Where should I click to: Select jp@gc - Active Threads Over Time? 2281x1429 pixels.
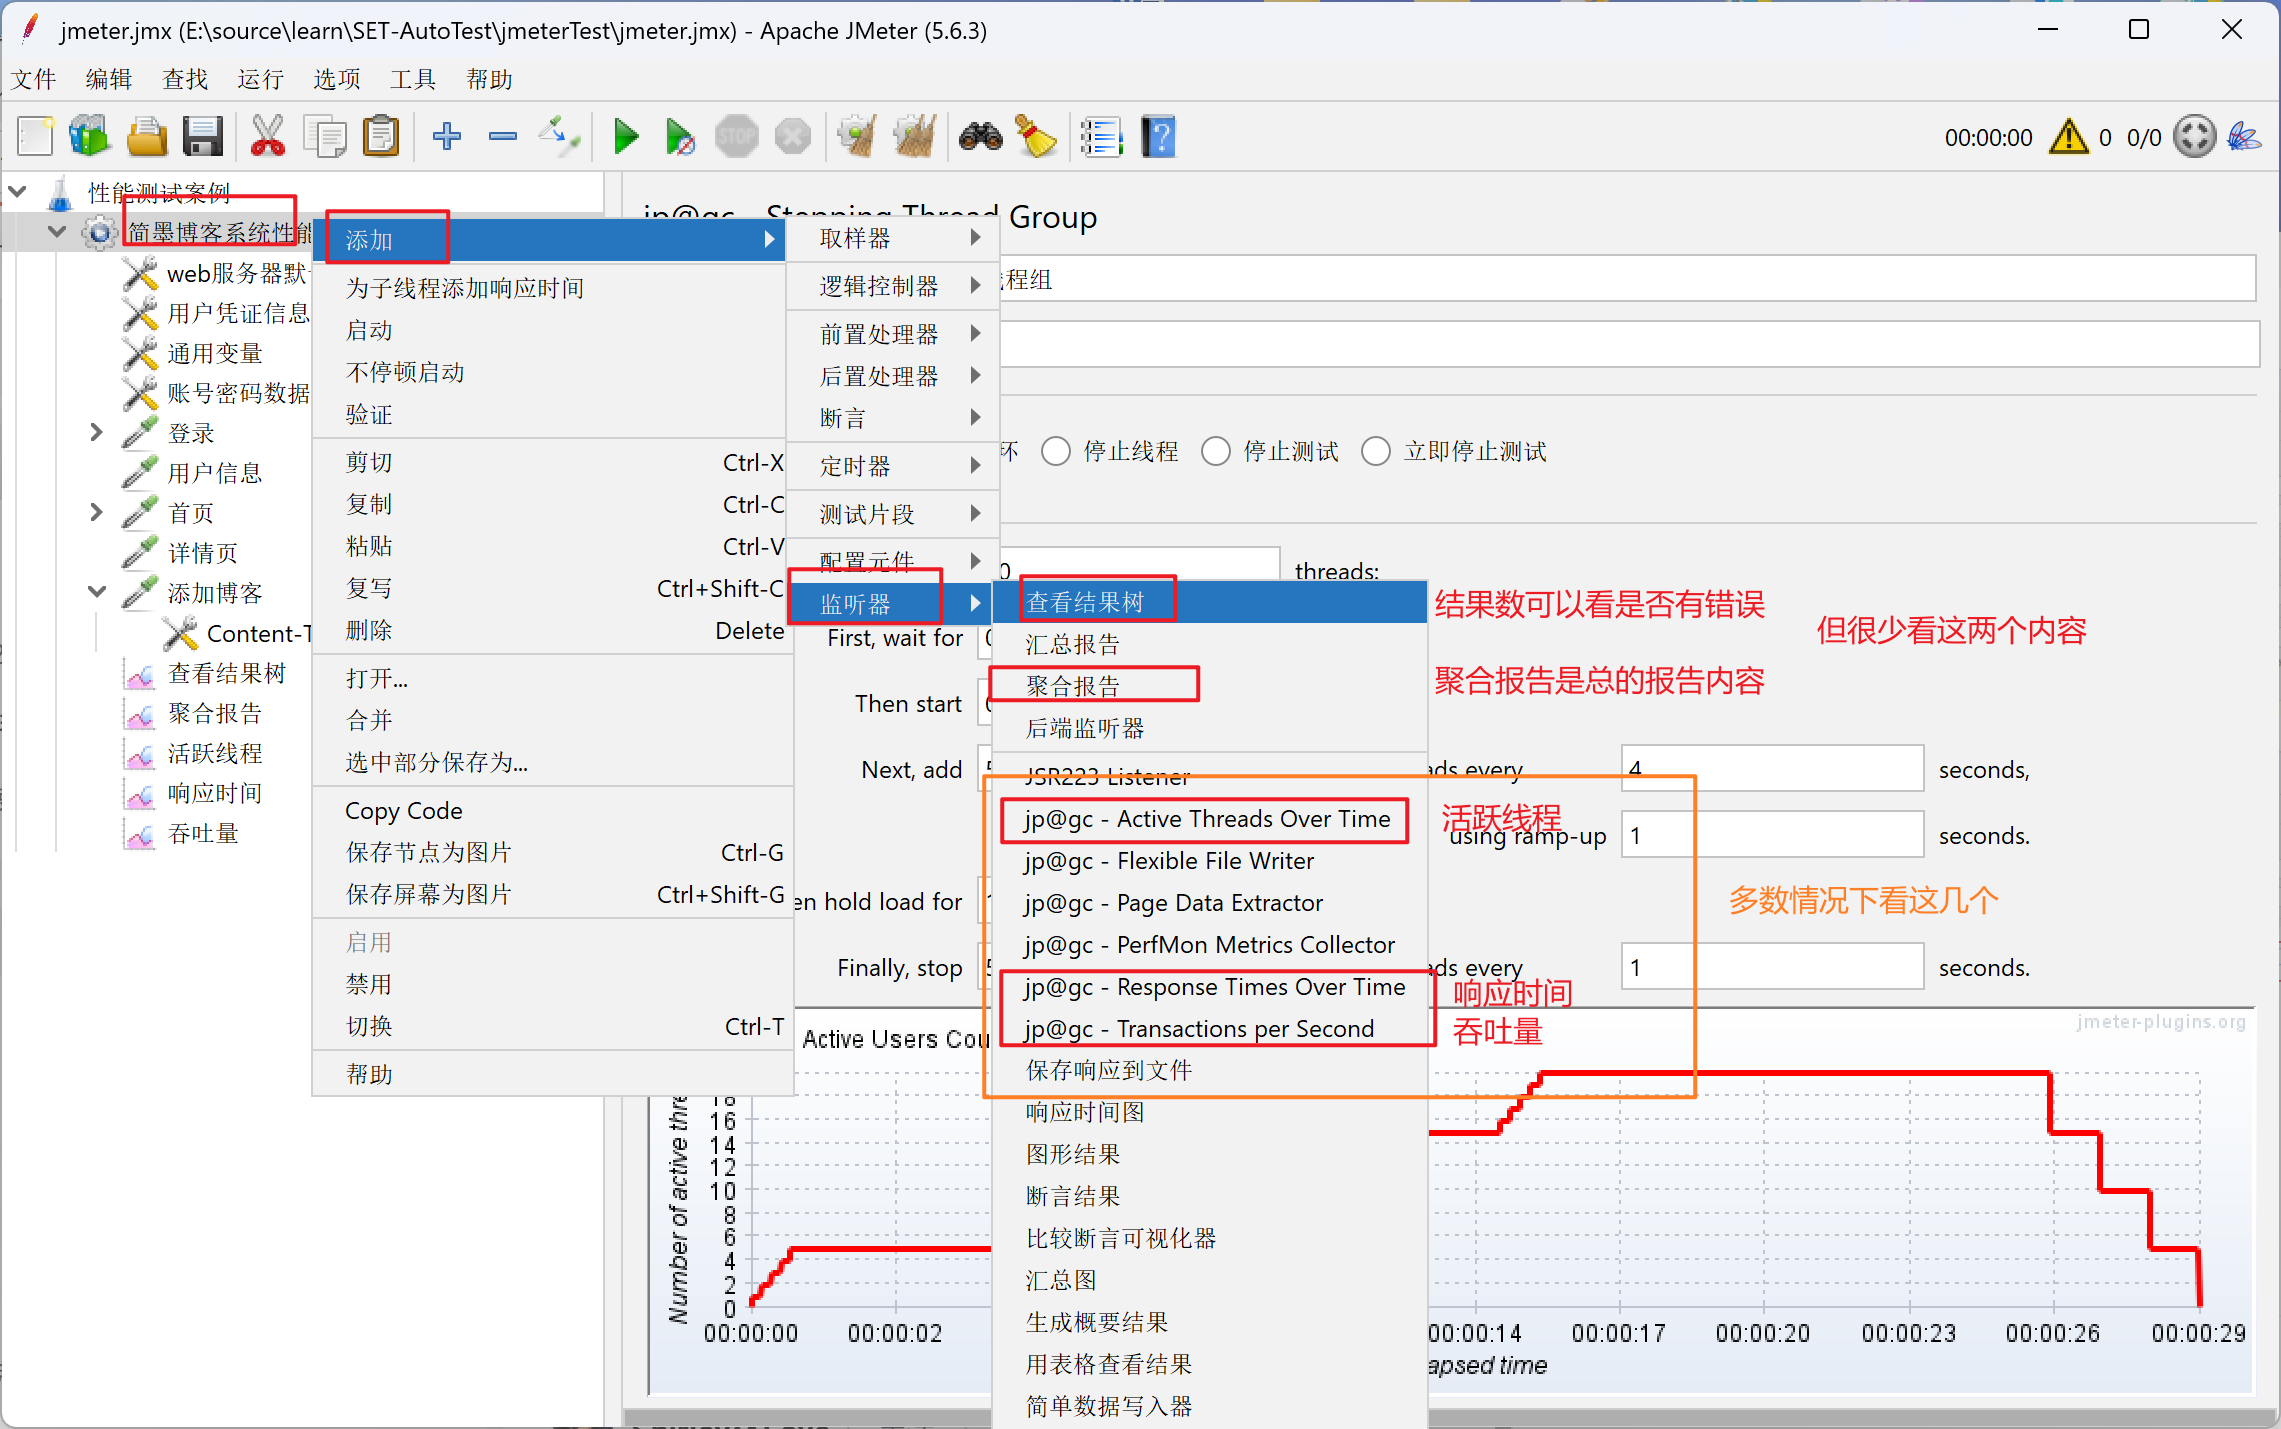[x=1210, y=819]
